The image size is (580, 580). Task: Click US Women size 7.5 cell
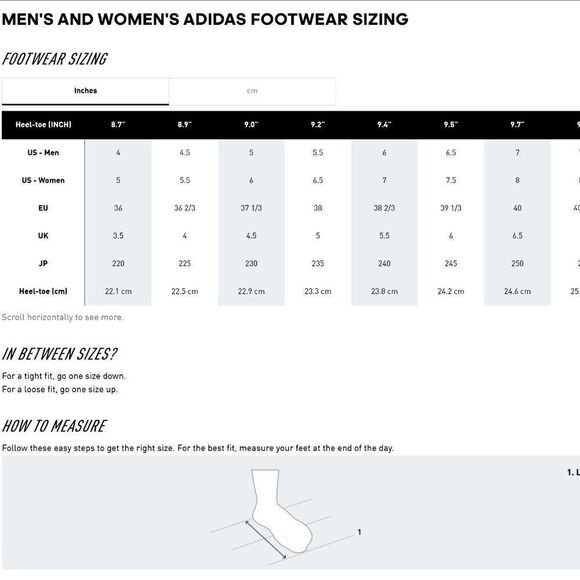pyautogui.click(x=451, y=180)
